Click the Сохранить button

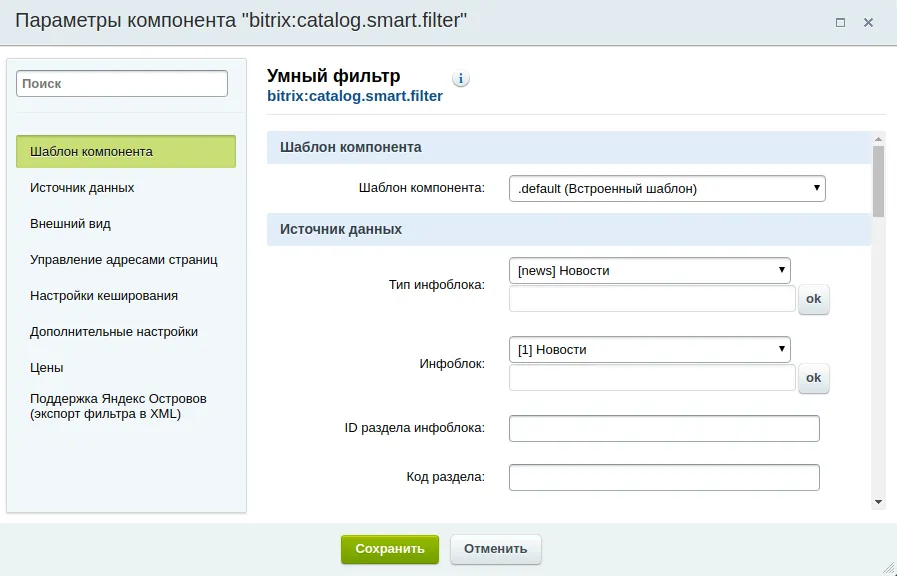click(x=389, y=549)
